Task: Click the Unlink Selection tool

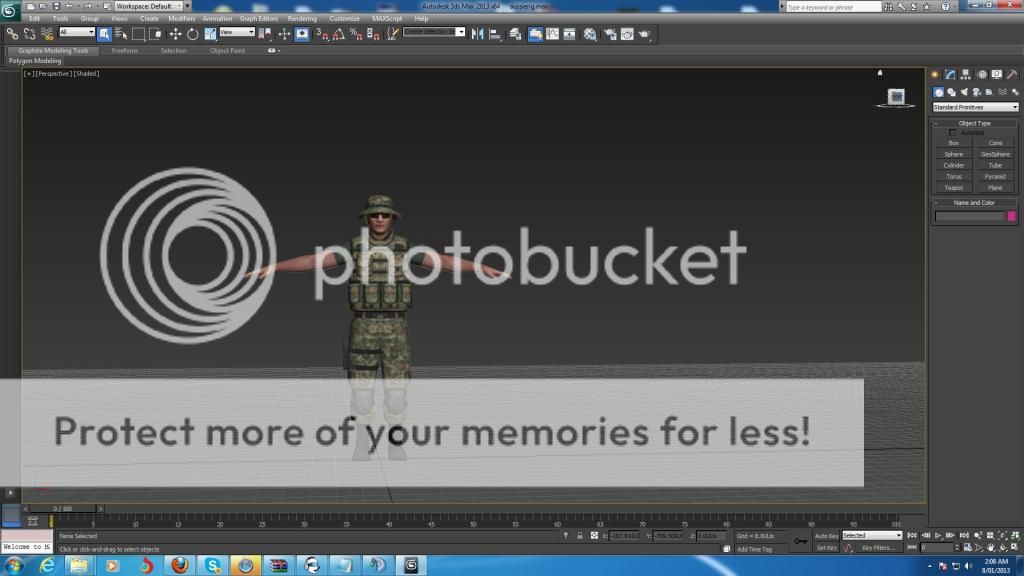Action: [x=29, y=34]
